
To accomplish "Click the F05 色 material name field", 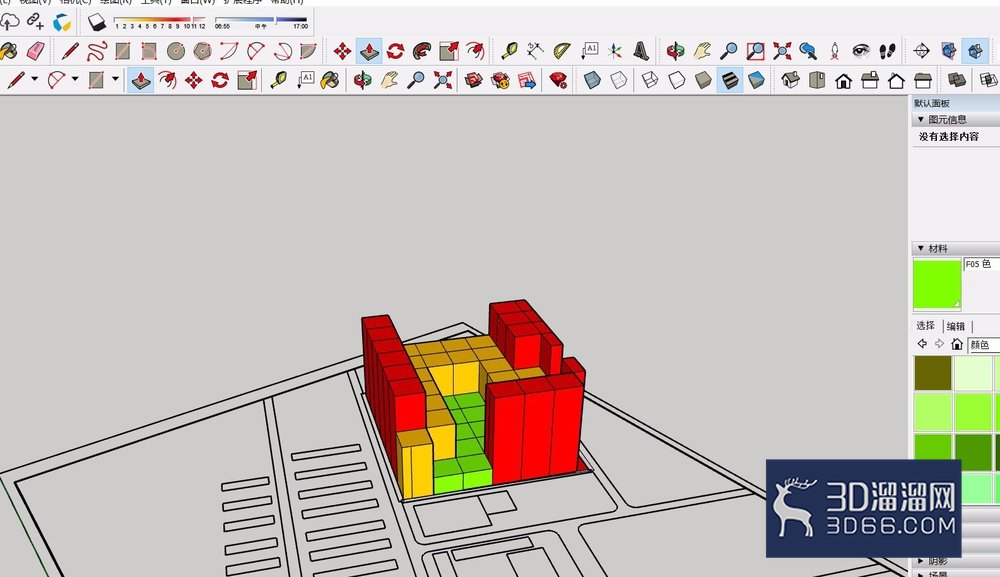I will click(982, 264).
